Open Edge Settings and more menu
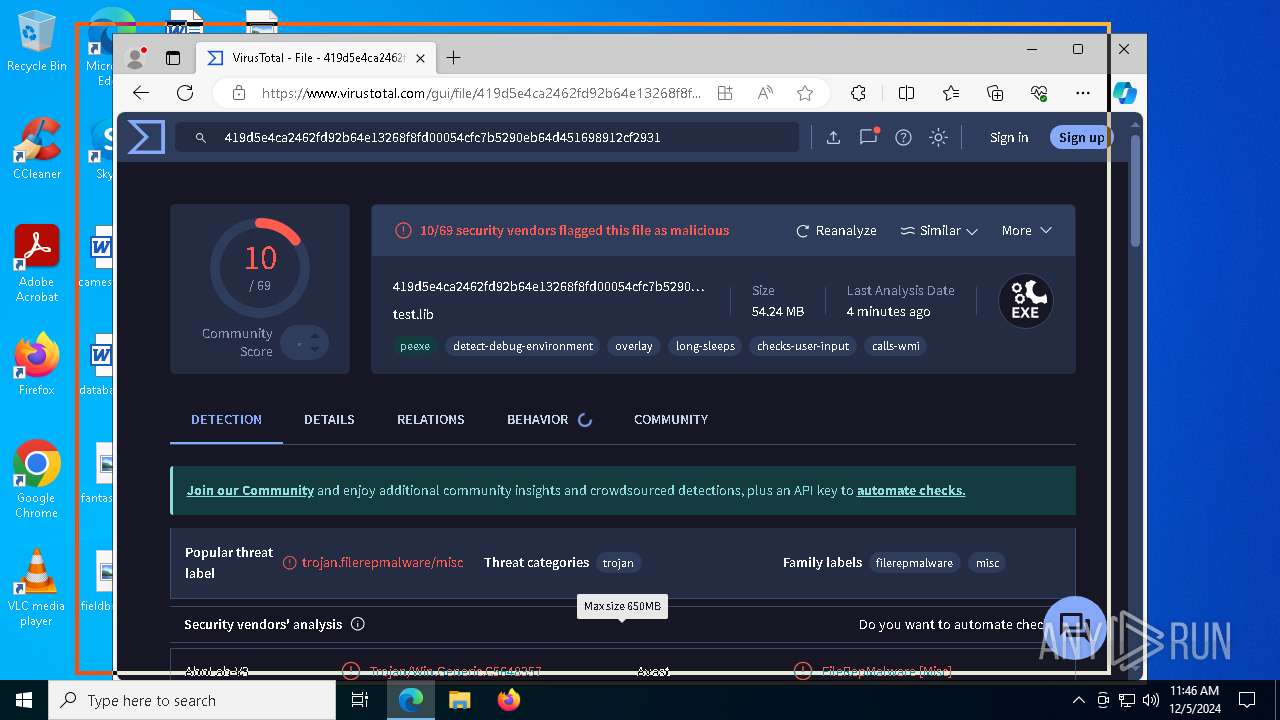This screenshot has width=1280, height=720. point(1083,93)
